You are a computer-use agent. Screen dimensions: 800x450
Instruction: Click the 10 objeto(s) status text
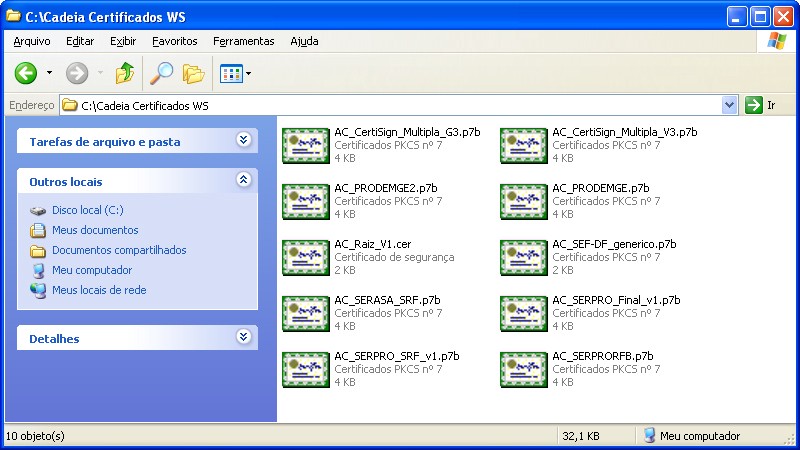tap(35, 436)
